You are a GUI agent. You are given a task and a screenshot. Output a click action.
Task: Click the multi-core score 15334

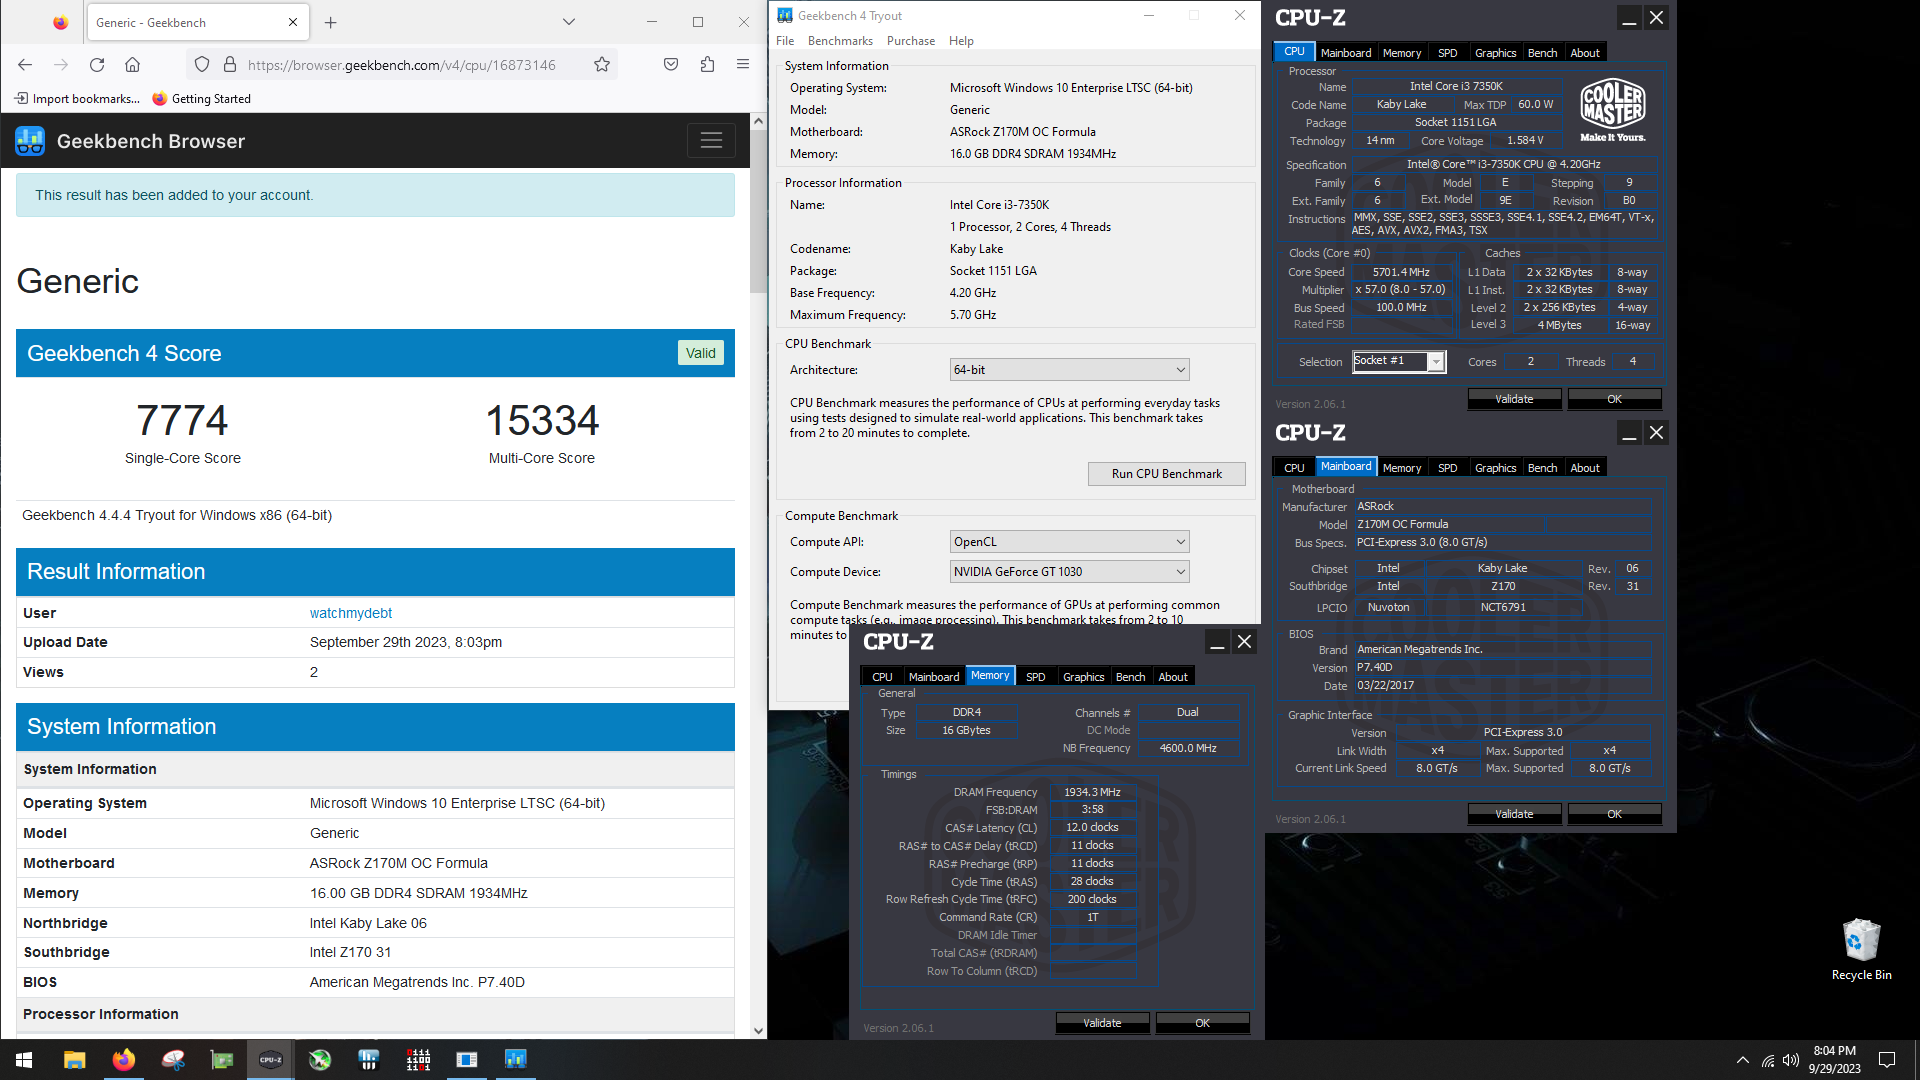[x=542, y=420]
